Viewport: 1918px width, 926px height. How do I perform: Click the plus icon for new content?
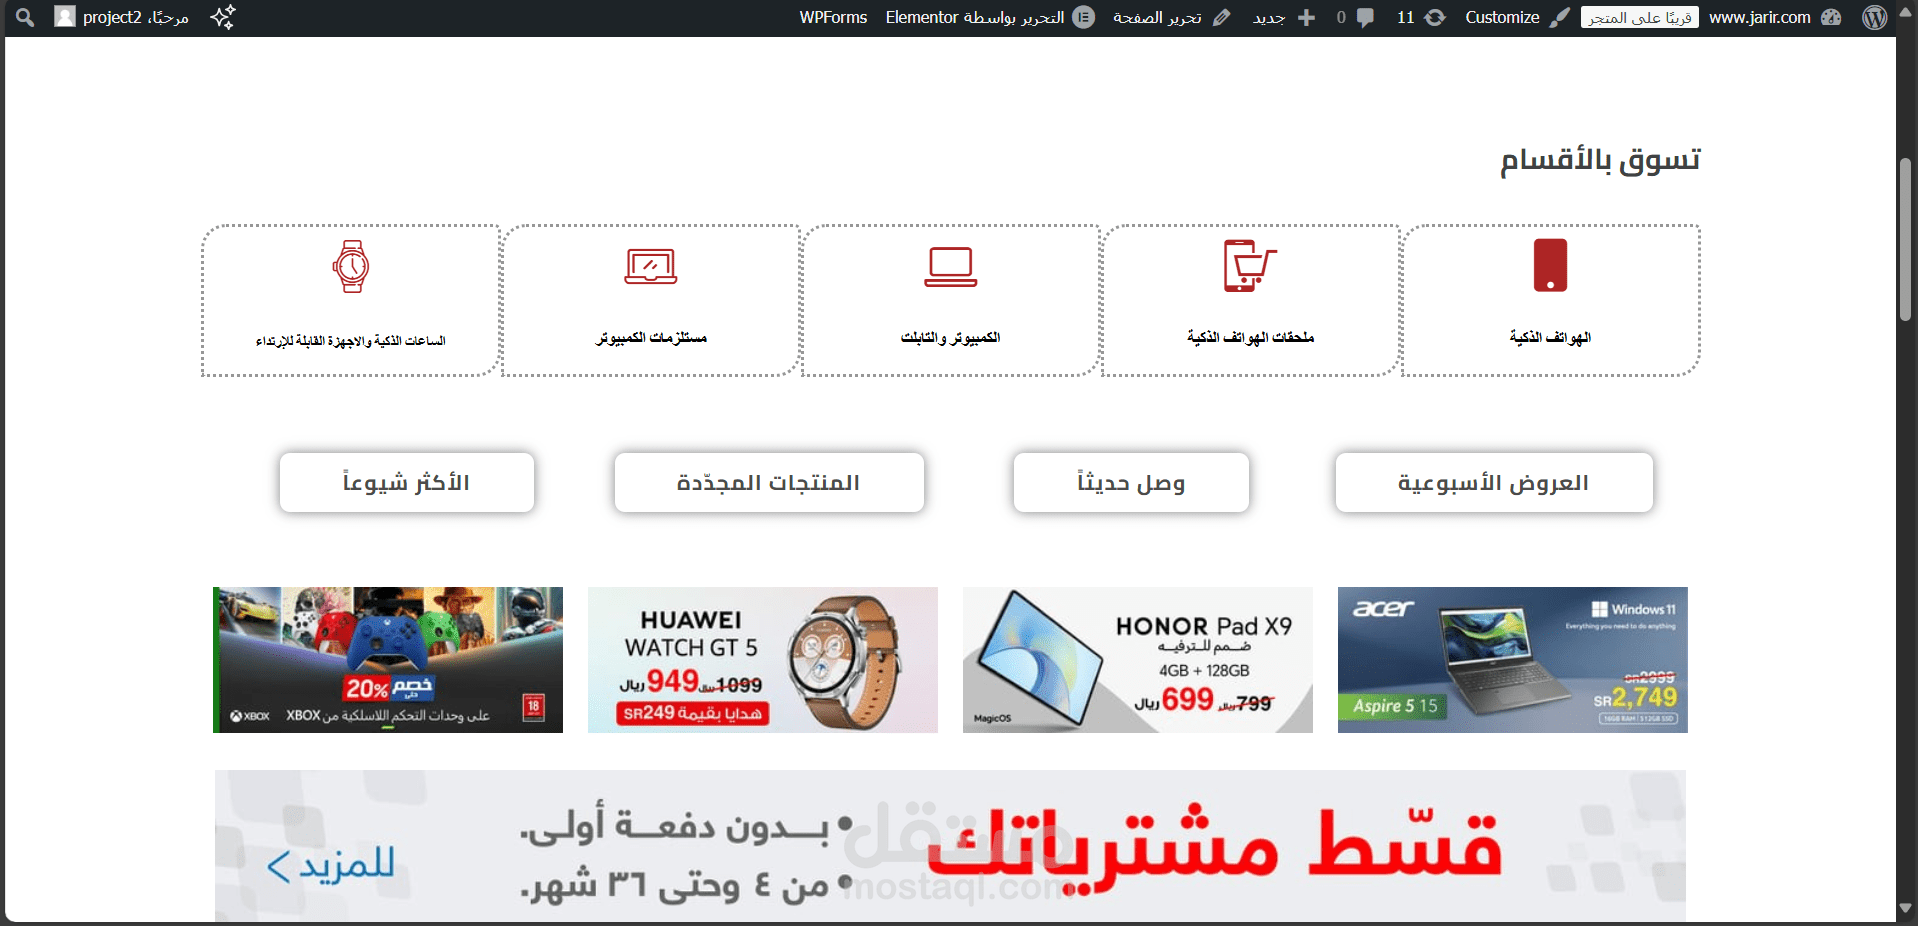1306,17
